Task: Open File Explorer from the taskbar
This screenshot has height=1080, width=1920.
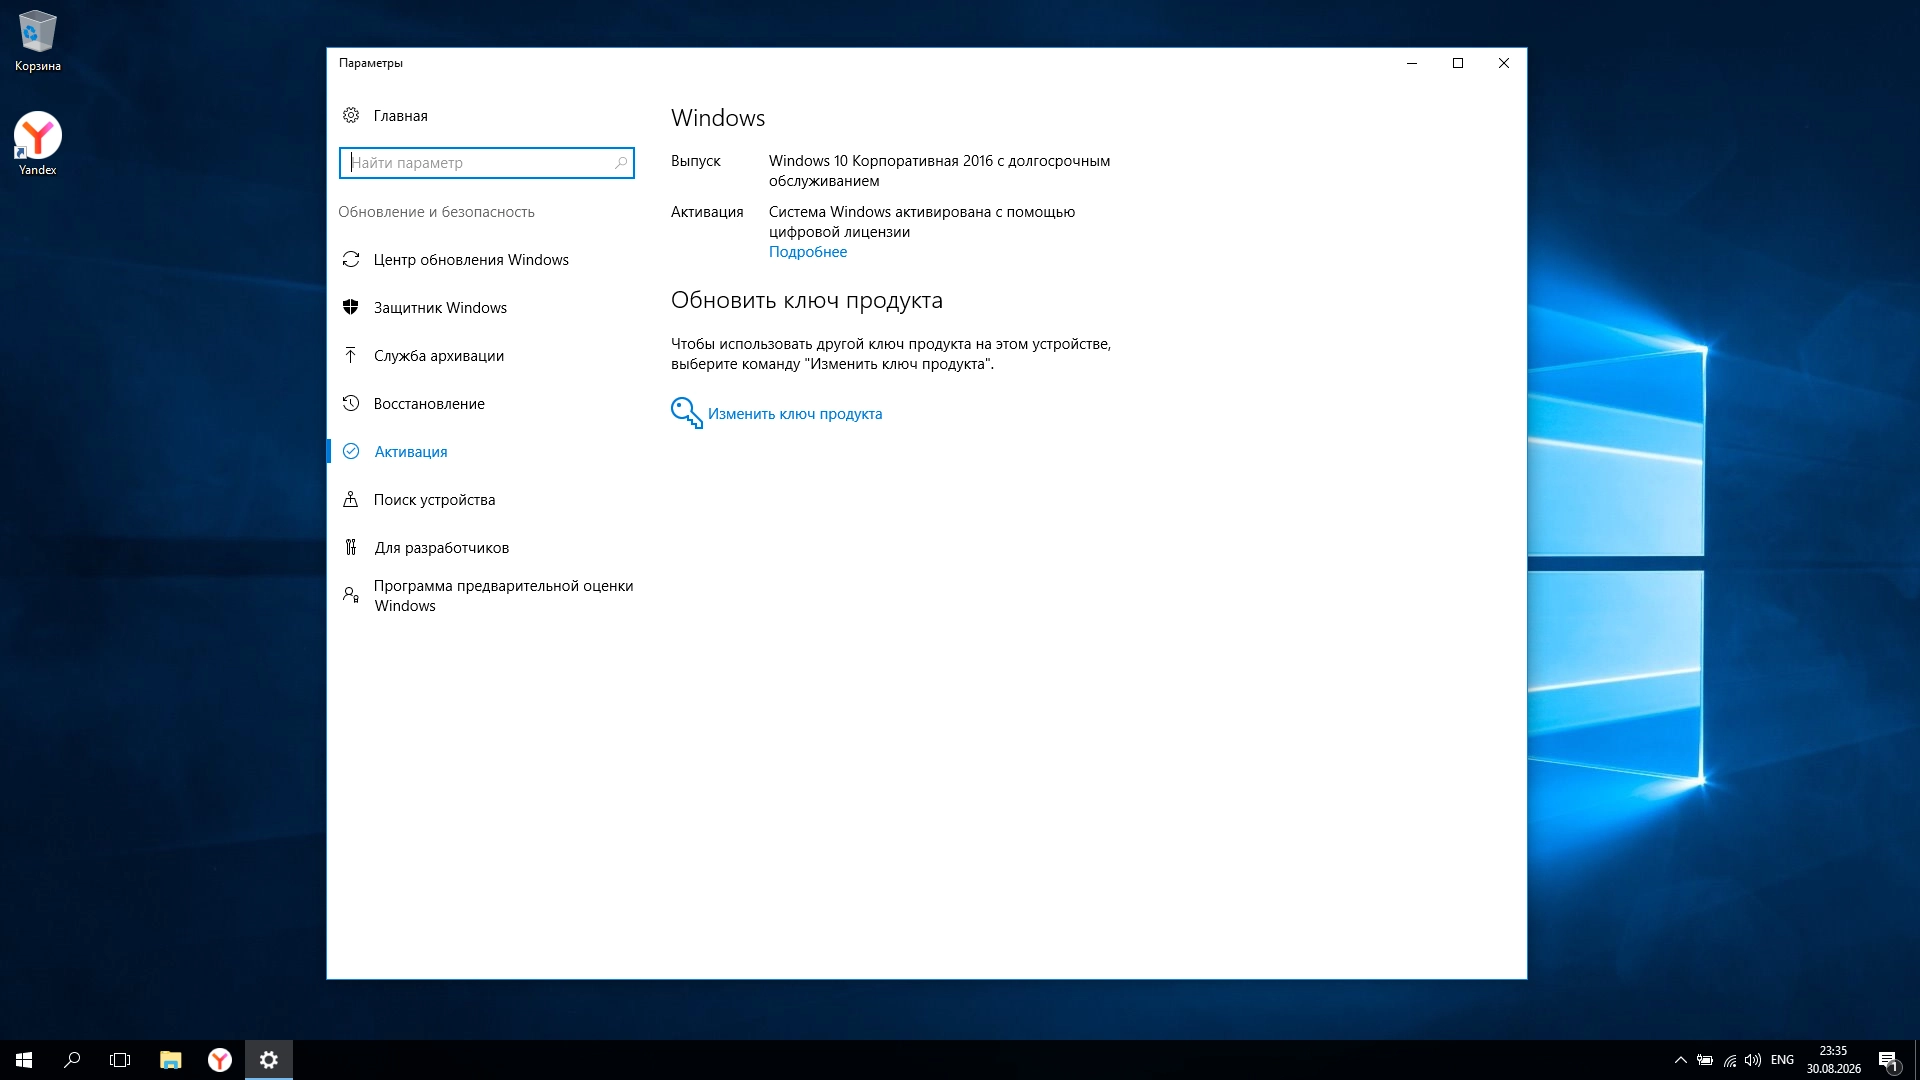Action: [x=171, y=1060]
